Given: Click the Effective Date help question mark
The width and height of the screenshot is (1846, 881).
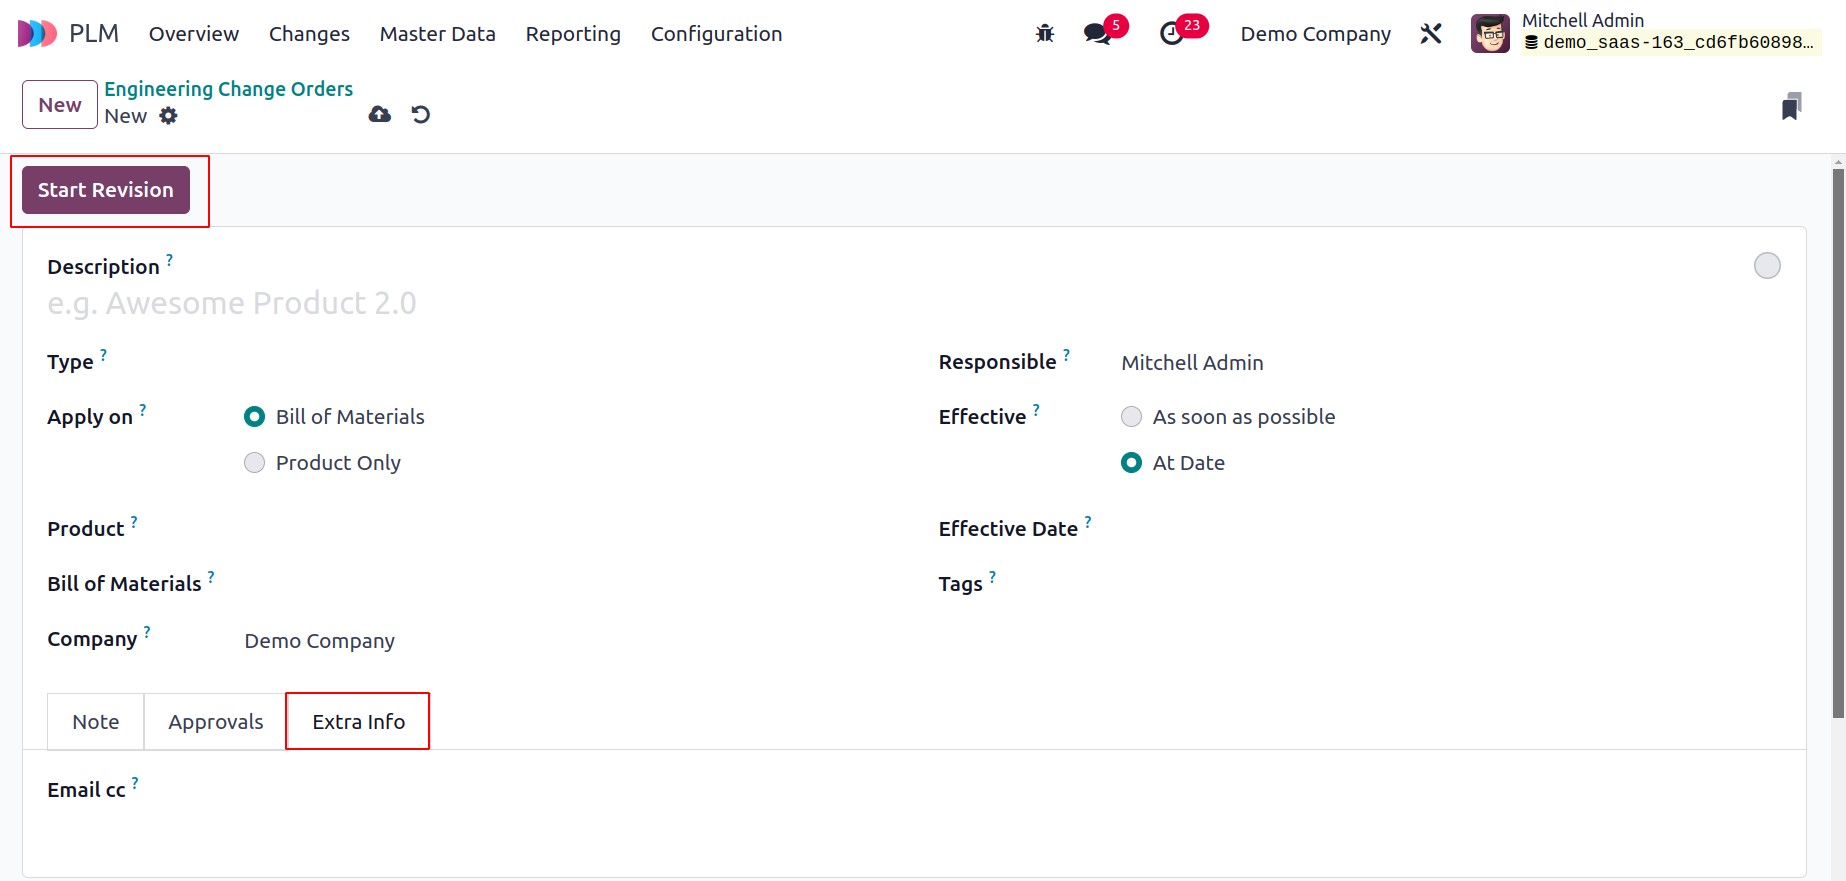Looking at the screenshot, I should (x=1088, y=522).
